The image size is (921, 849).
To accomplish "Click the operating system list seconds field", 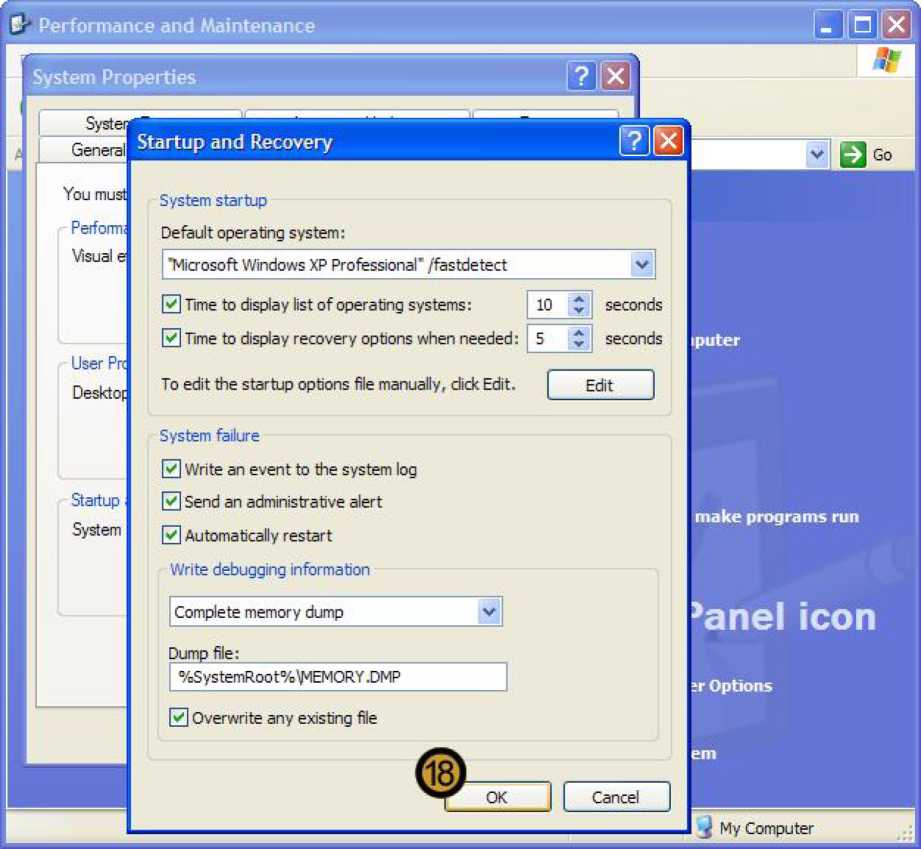I will [x=547, y=305].
